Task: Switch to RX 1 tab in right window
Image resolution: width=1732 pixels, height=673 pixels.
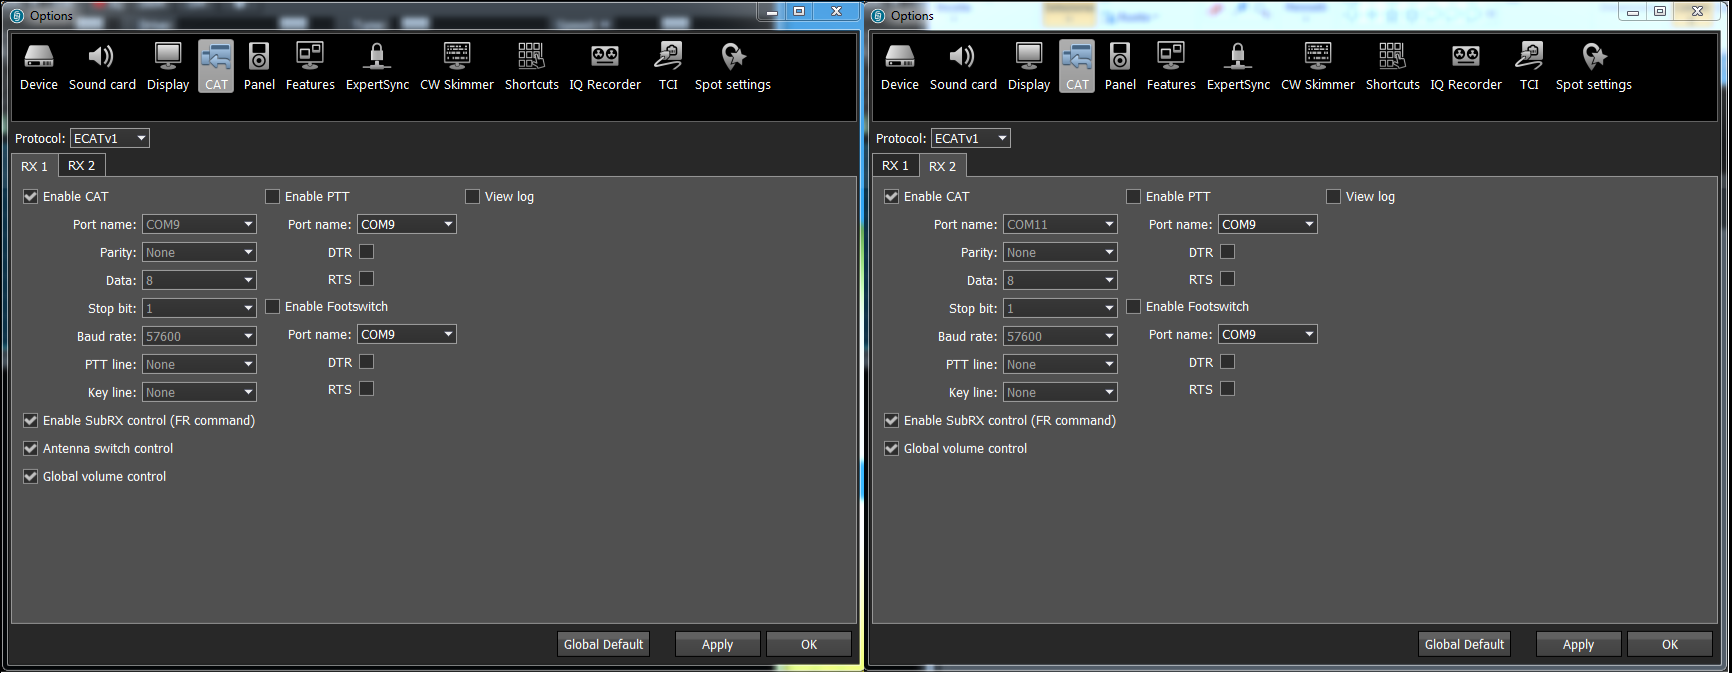Action: 895,166
